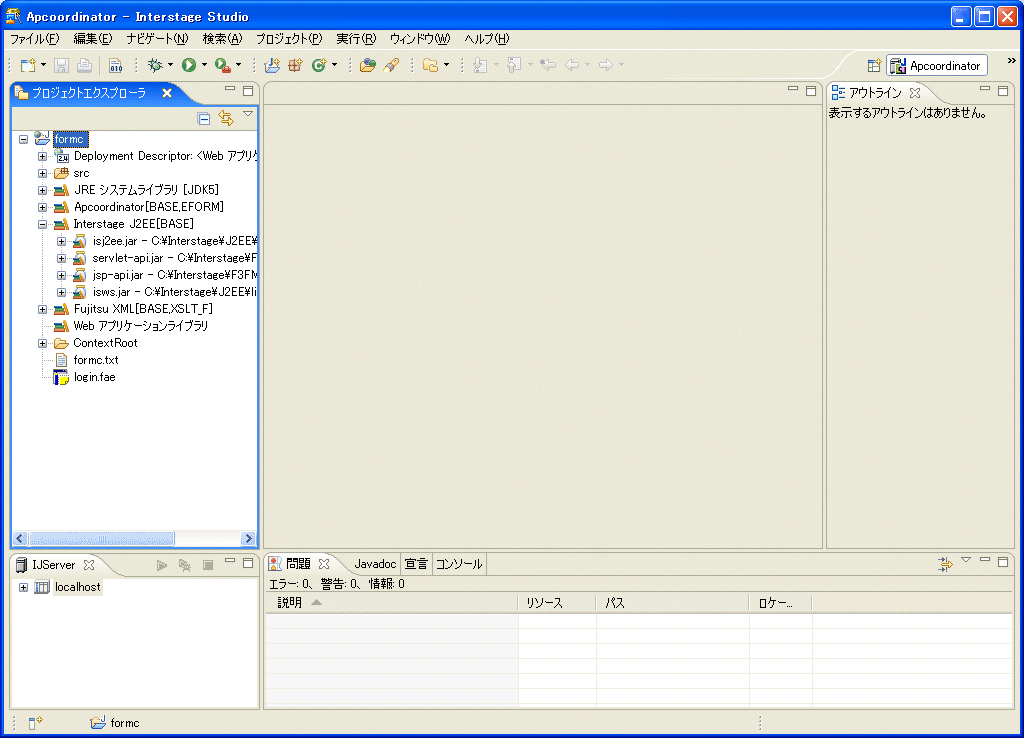
Task: Click the Back navigation arrow
Action: click(x=571, y=65)
